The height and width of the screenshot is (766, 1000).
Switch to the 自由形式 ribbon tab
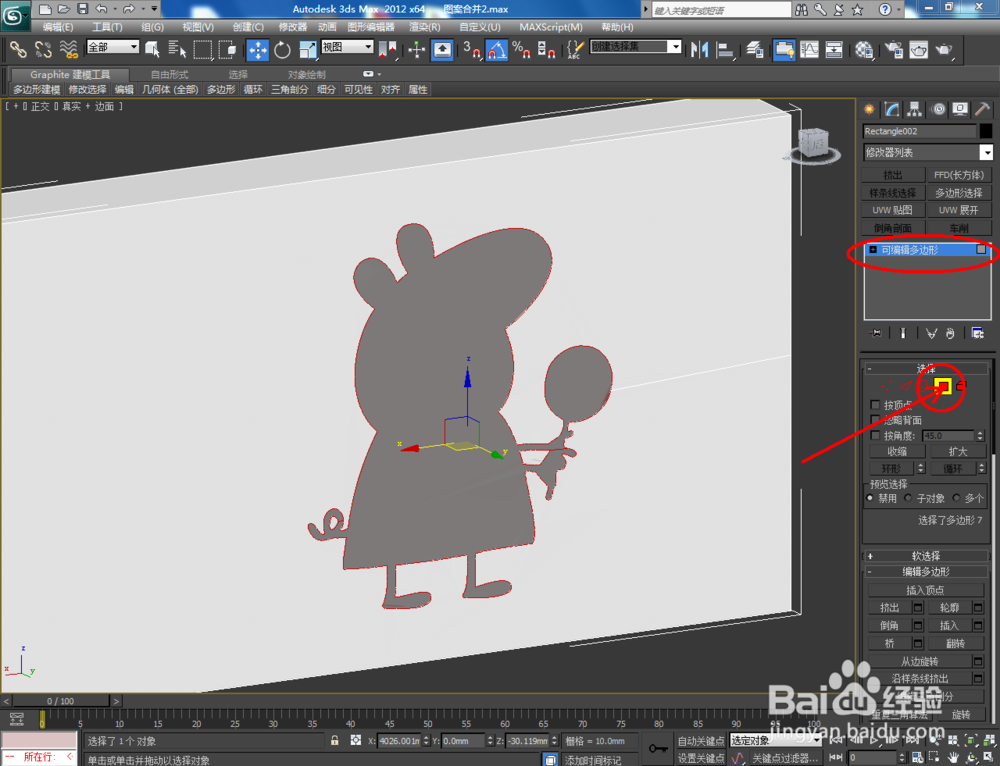(170, 75)
